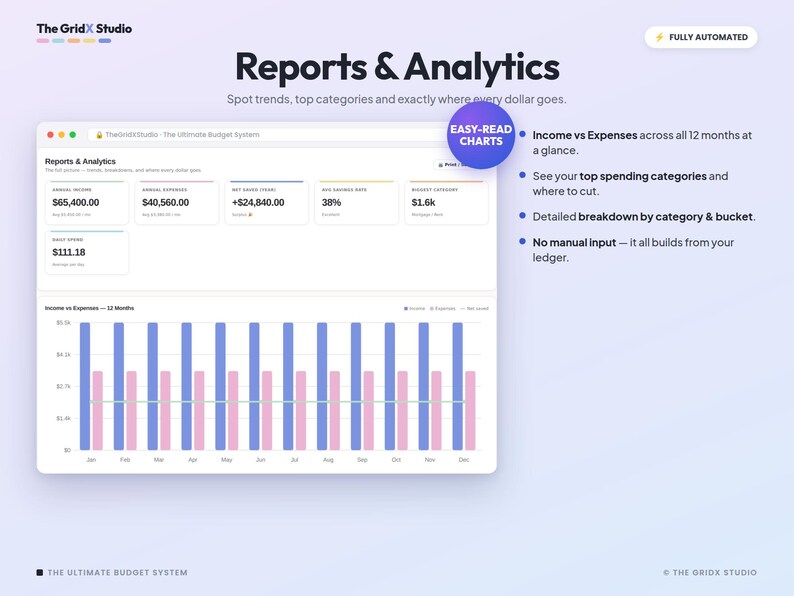Click the Income vs Expenses — 12 Months title
Image resolution: width=794 pixels, height=596 pixels.
tap(90, 308)
